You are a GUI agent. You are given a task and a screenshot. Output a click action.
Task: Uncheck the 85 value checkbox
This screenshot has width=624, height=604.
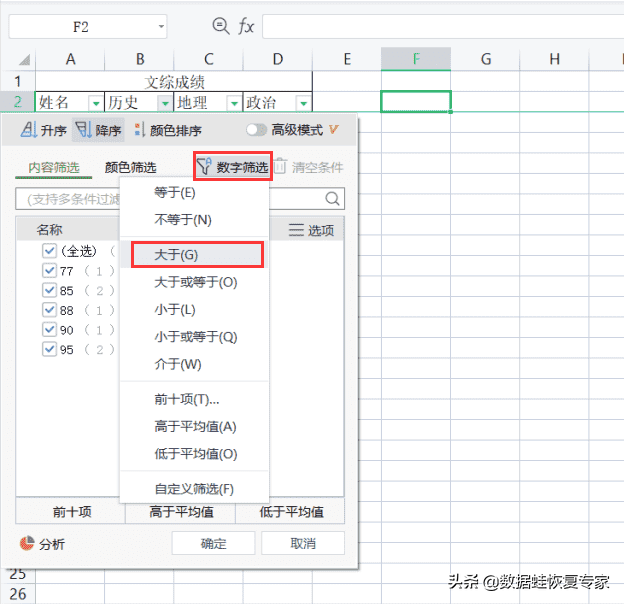[49, 290]
